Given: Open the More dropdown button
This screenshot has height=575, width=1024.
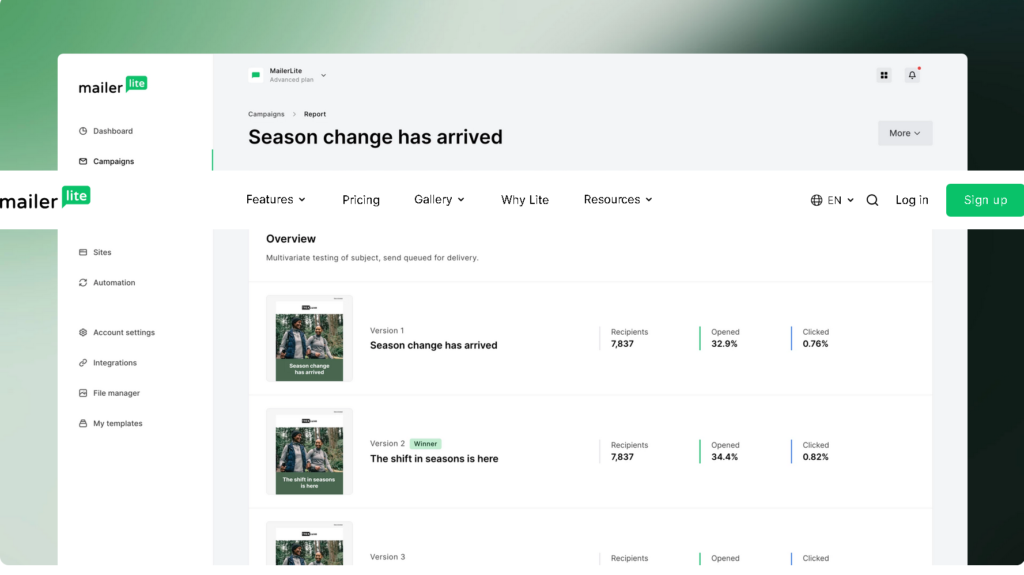Looking at the screenshot, I should (904, 133).
